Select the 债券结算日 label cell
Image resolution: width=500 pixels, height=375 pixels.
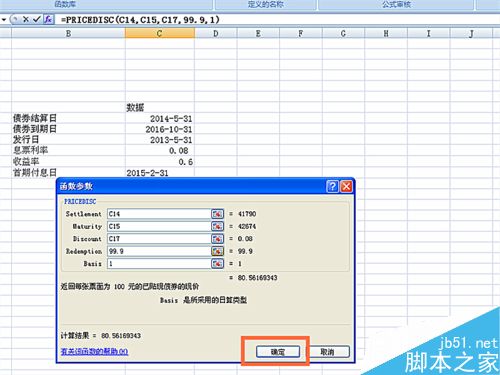pos(68,118)
